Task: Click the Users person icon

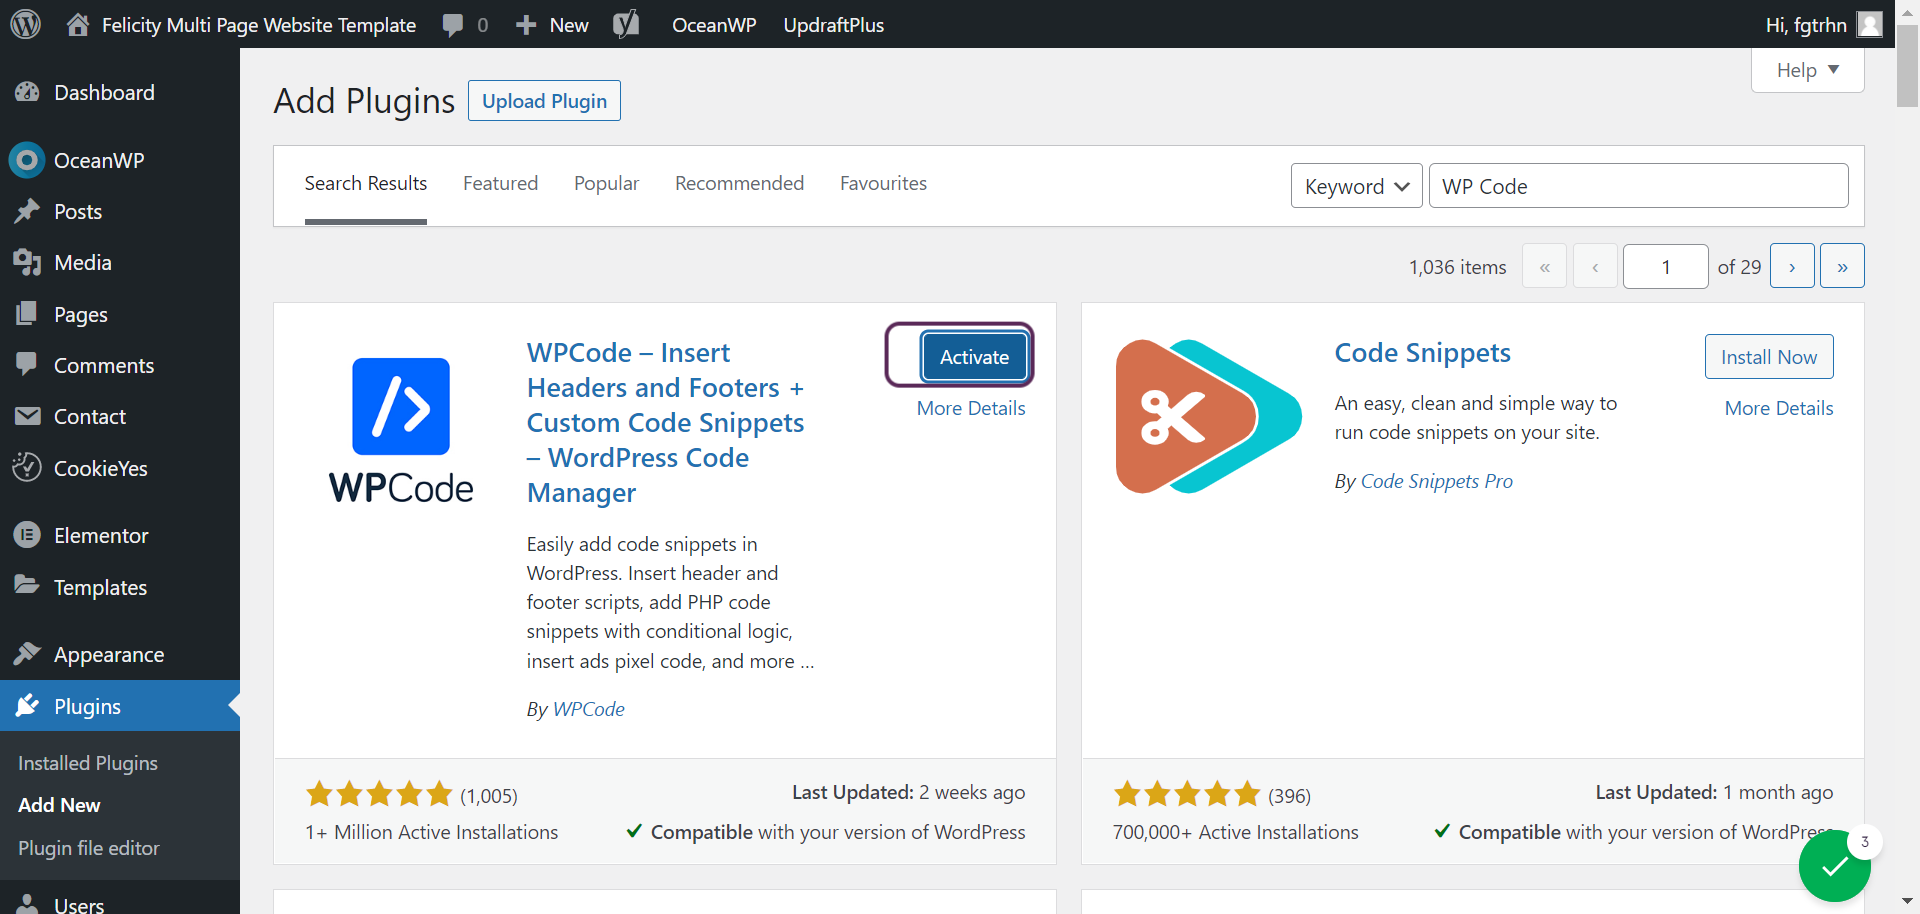Action: 29,903
